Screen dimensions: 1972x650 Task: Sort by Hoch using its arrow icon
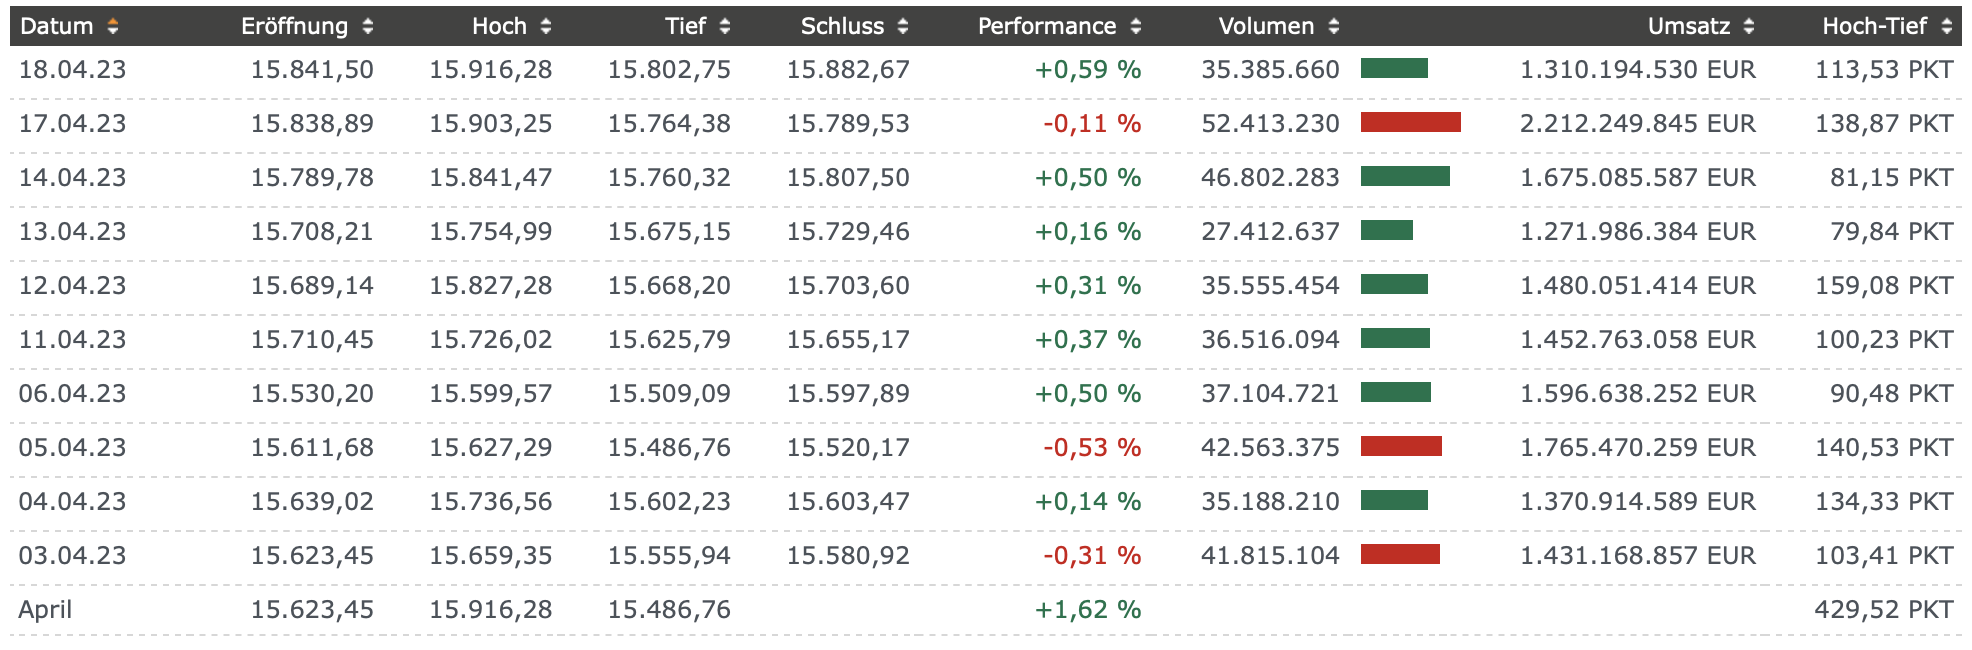(546, 27)
